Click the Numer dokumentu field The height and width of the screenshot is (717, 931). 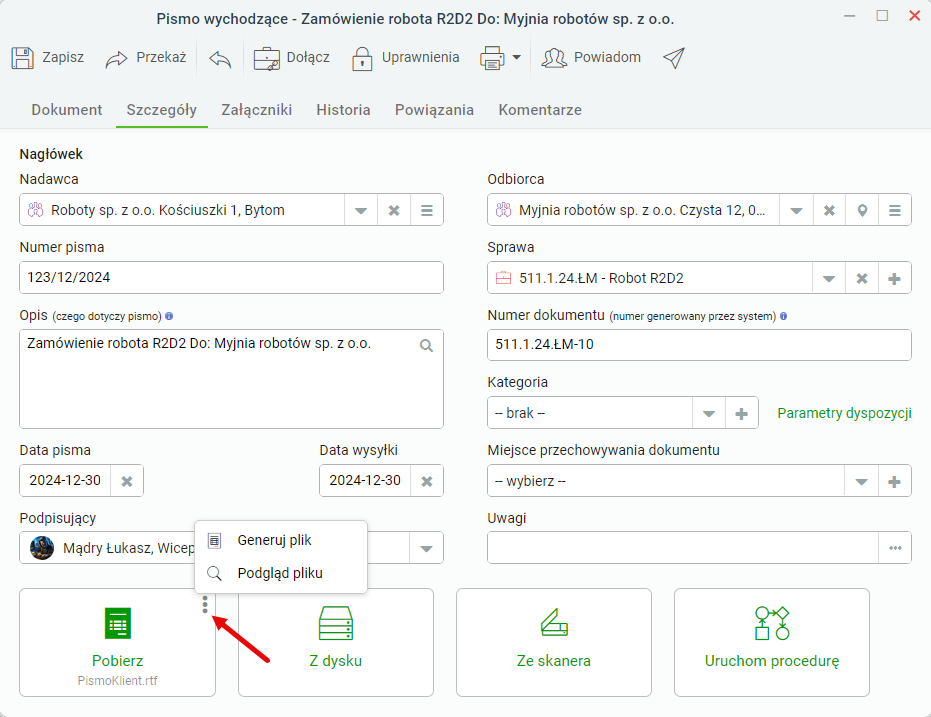pyautogui.click(x=699, y=345)
